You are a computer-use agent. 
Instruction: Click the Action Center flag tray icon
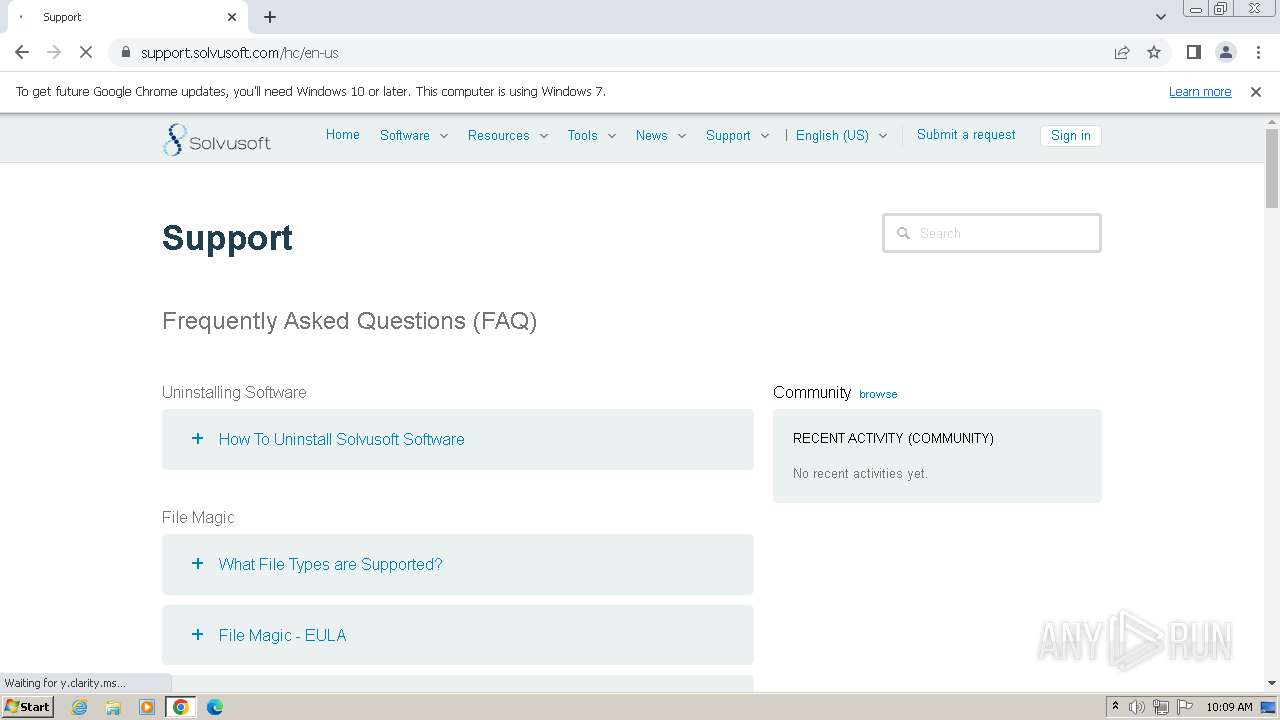coord(1185,707)
